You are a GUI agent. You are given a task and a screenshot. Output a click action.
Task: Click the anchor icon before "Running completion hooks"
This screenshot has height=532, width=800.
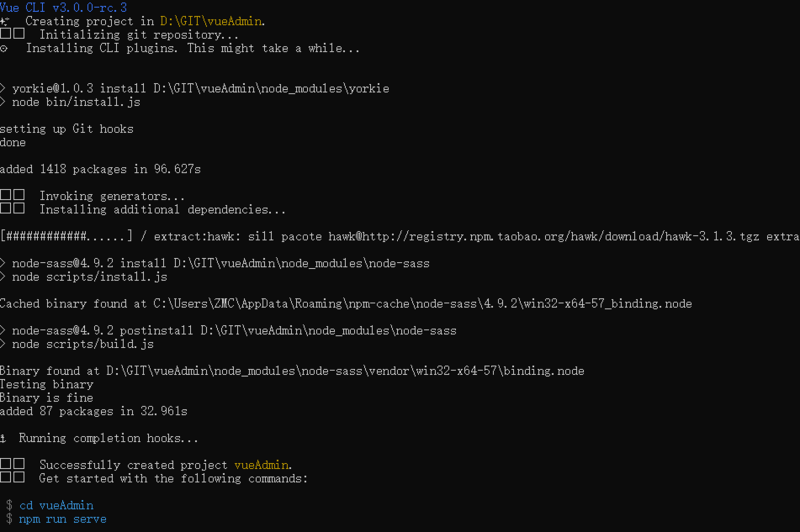click(5, 438)
